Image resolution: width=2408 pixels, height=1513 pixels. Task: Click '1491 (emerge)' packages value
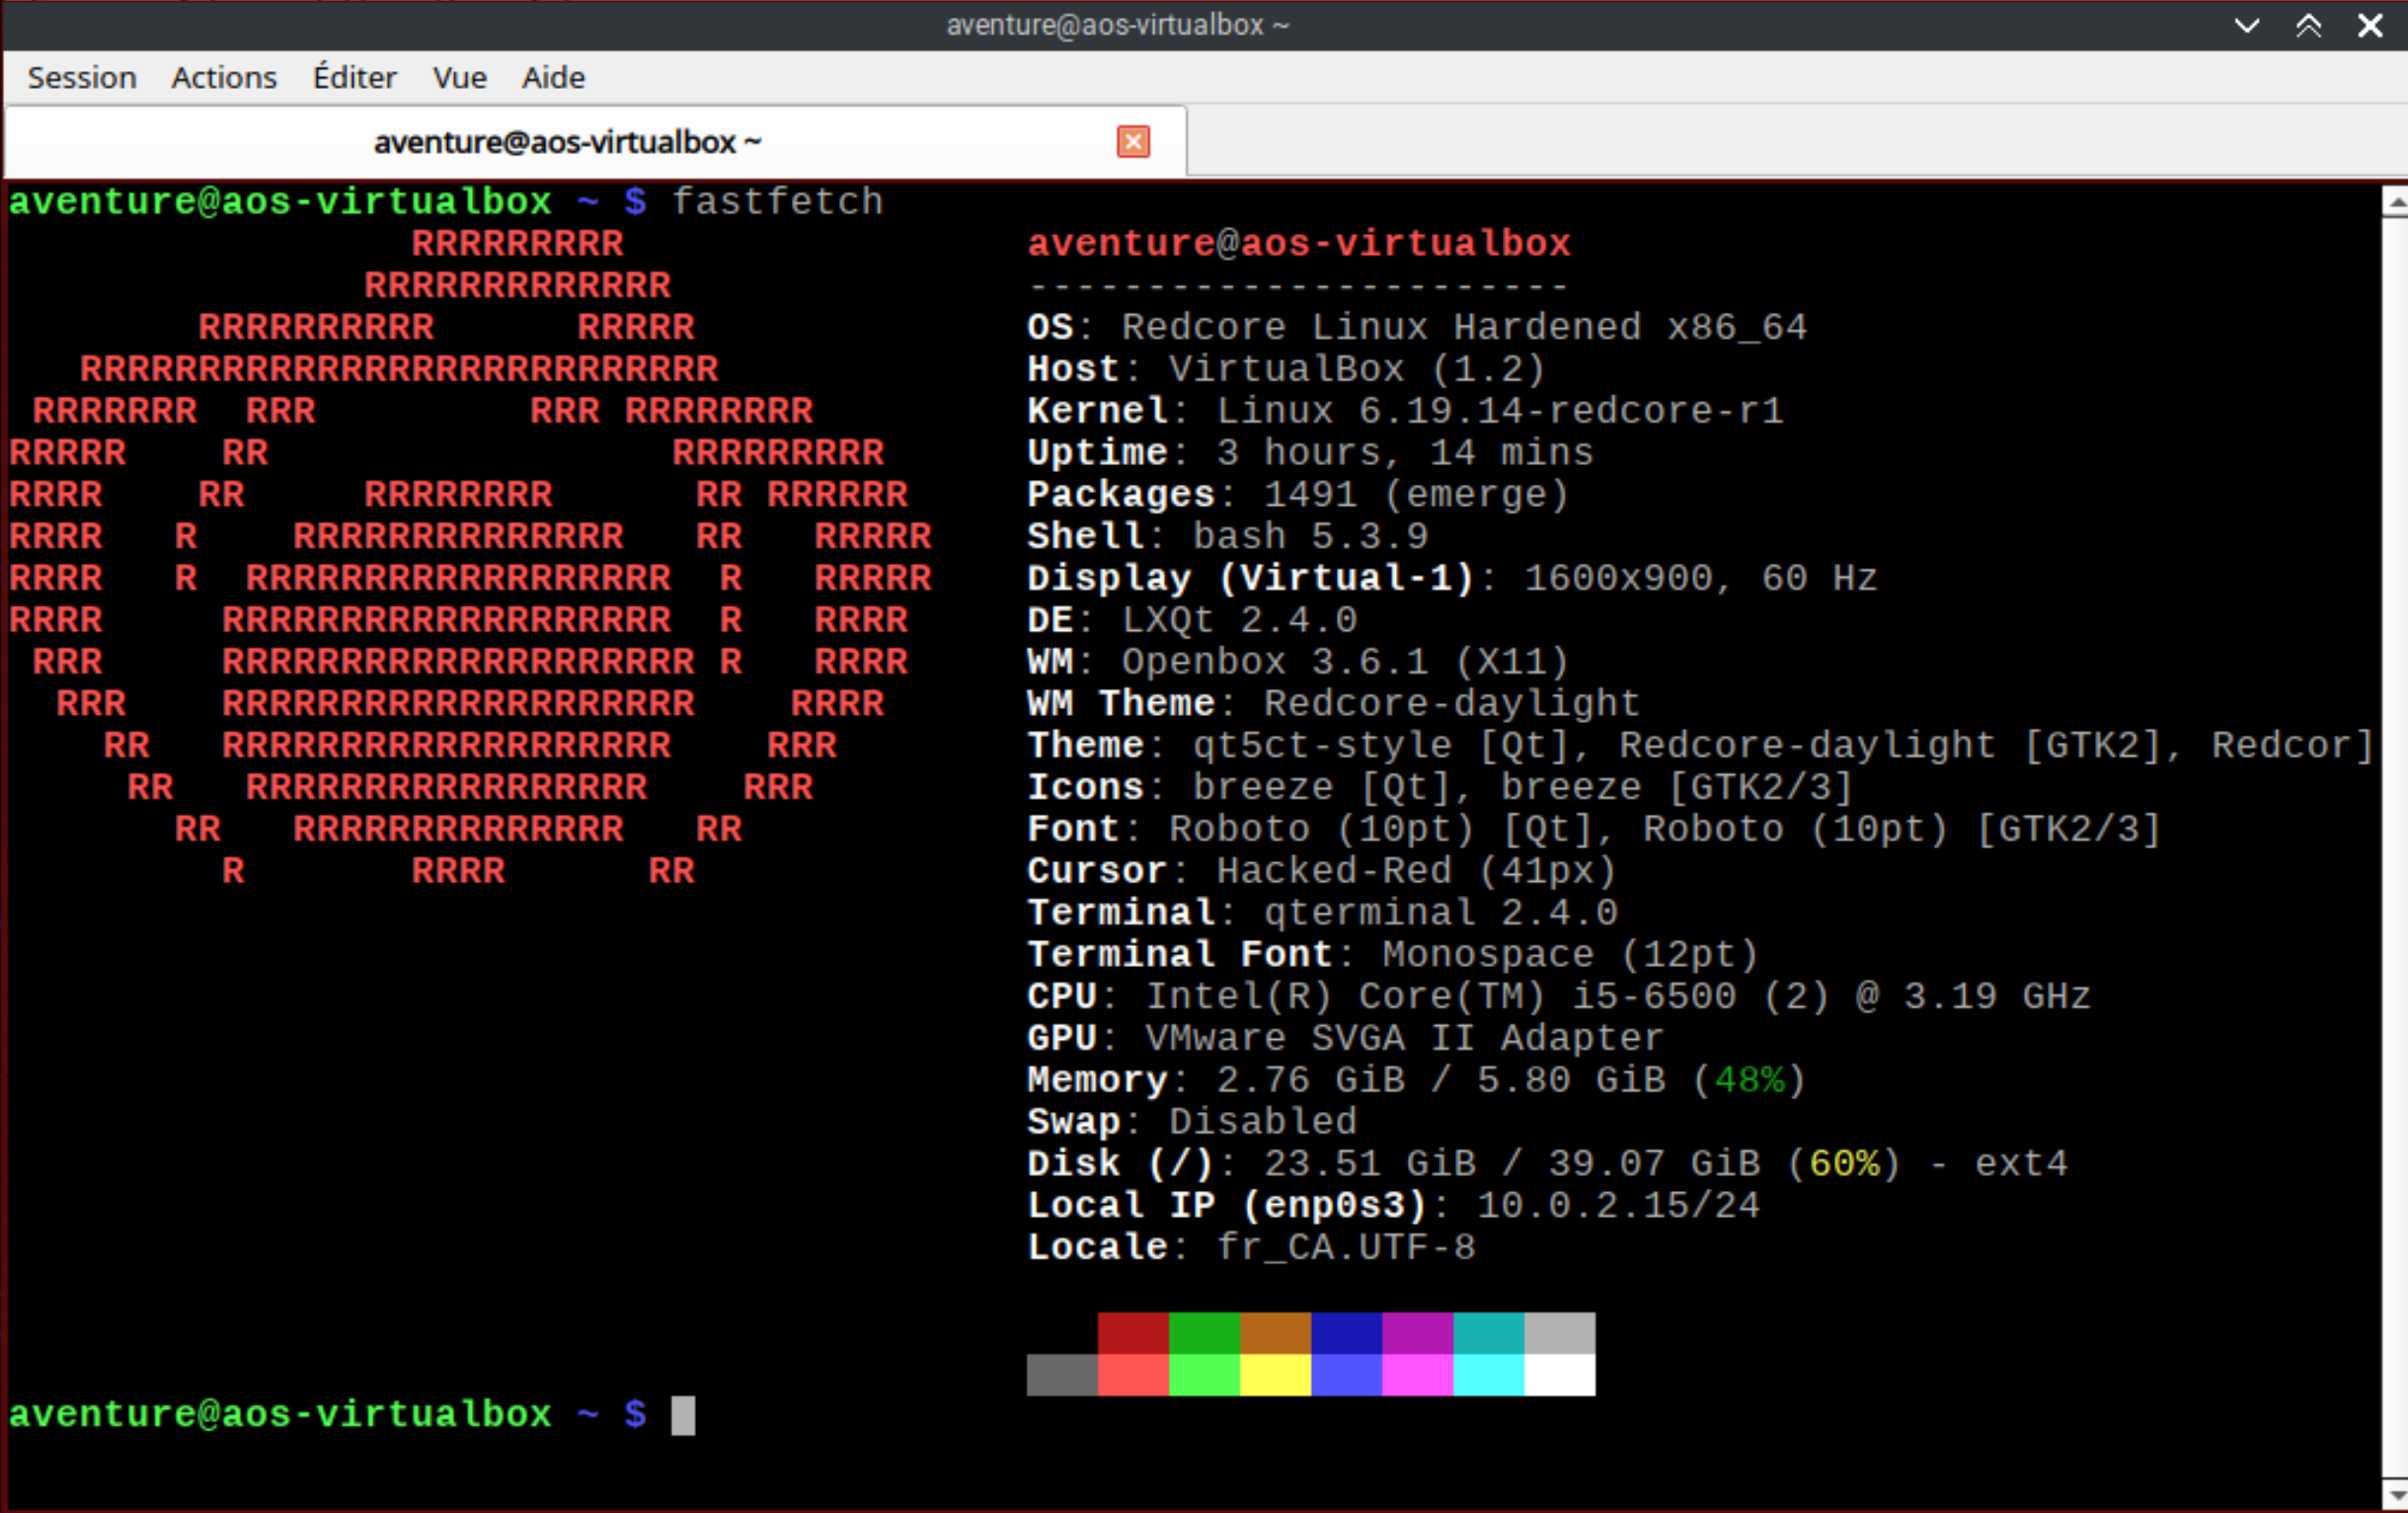[x=1416, y=495]
